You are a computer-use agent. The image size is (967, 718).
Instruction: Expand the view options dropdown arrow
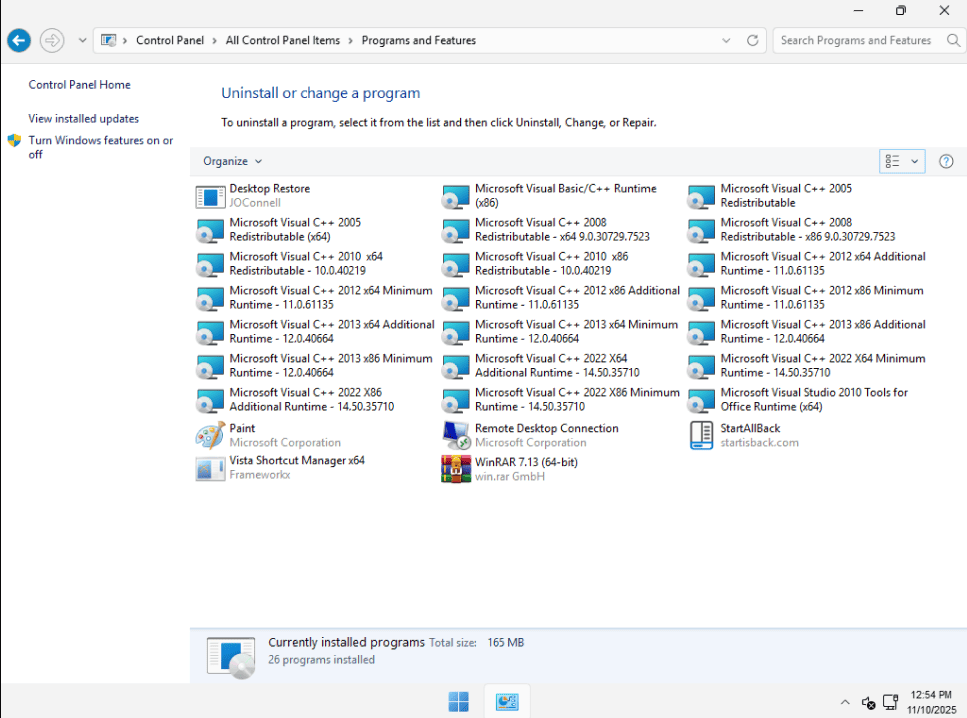tap(914, 161)
